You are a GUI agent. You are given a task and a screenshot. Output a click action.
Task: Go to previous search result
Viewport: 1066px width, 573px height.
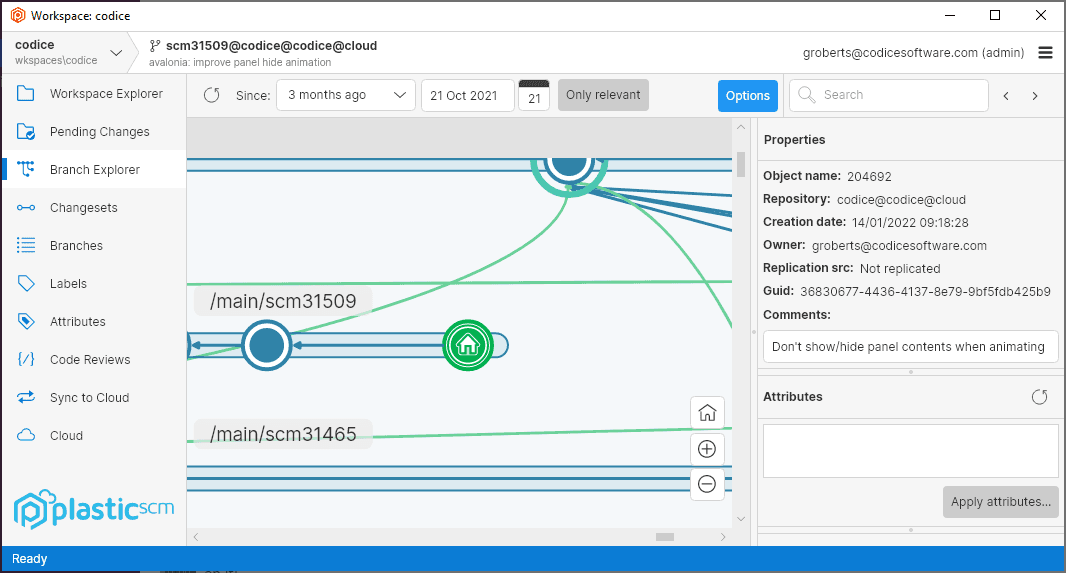coord(1006,96)
